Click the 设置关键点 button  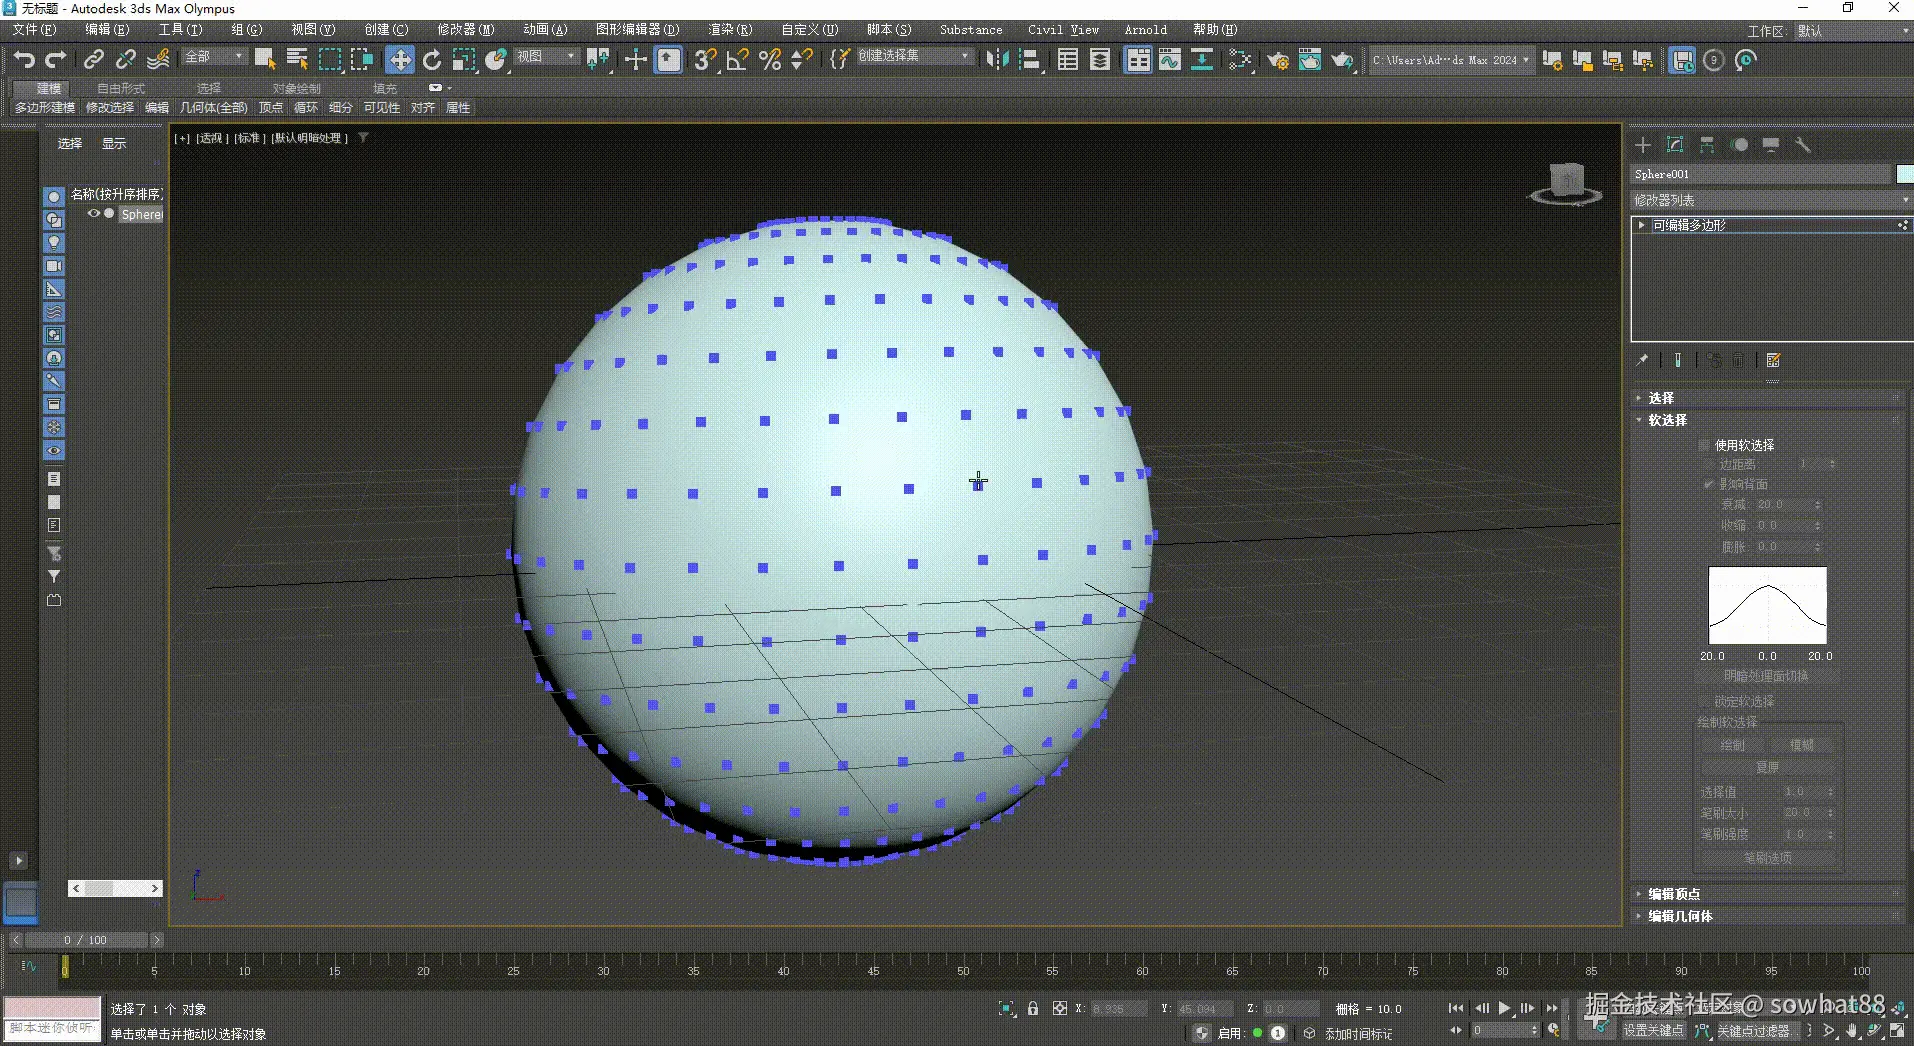(x=1655, y=1031)
